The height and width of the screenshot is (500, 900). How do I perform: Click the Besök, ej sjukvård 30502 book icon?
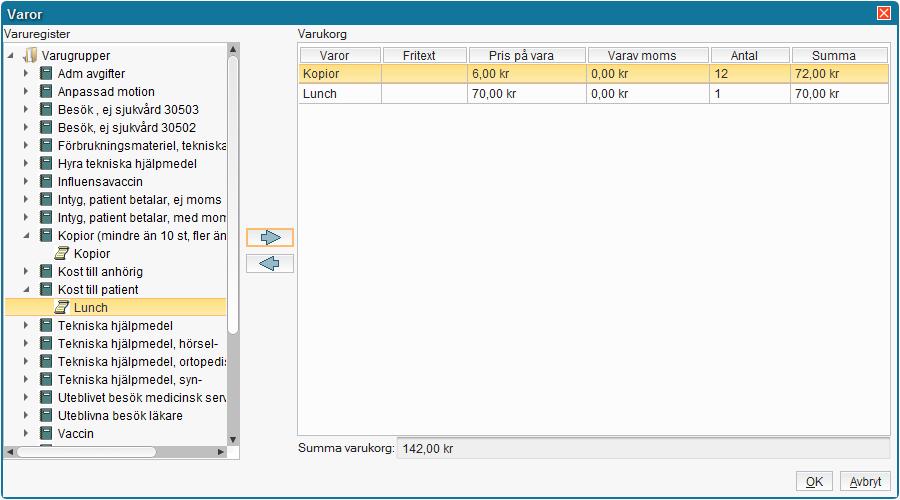click(x=46, y=127)
